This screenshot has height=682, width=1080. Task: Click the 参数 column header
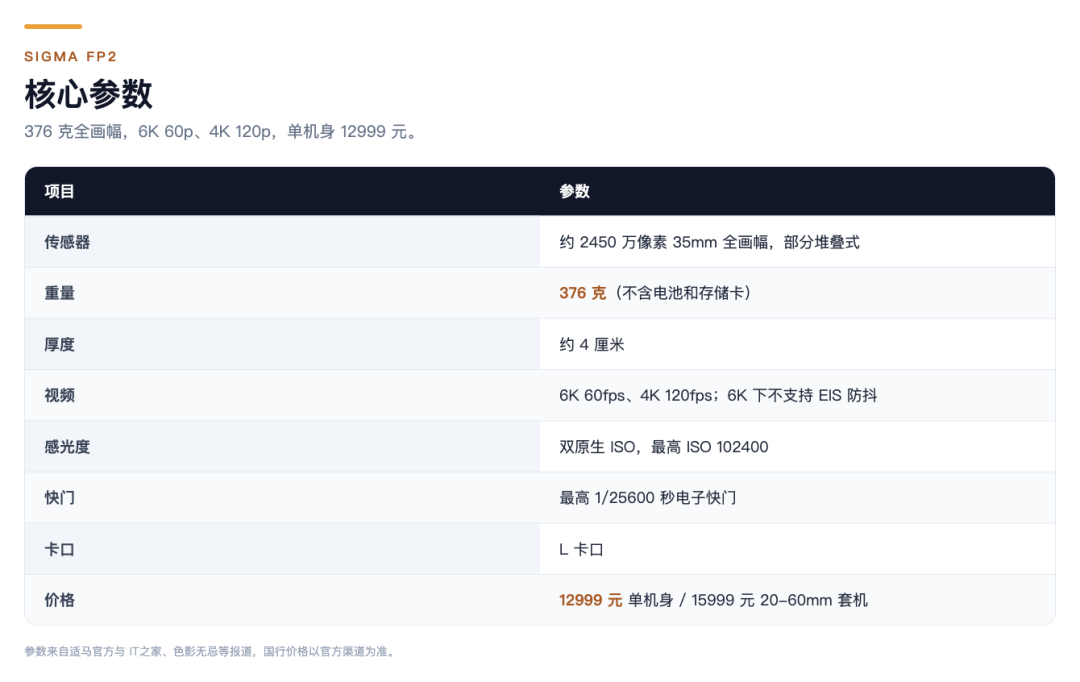[574, 192]
